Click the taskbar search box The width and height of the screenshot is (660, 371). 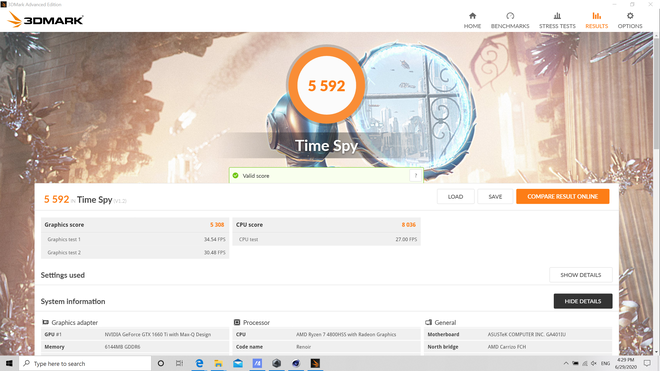coord(85,363)
